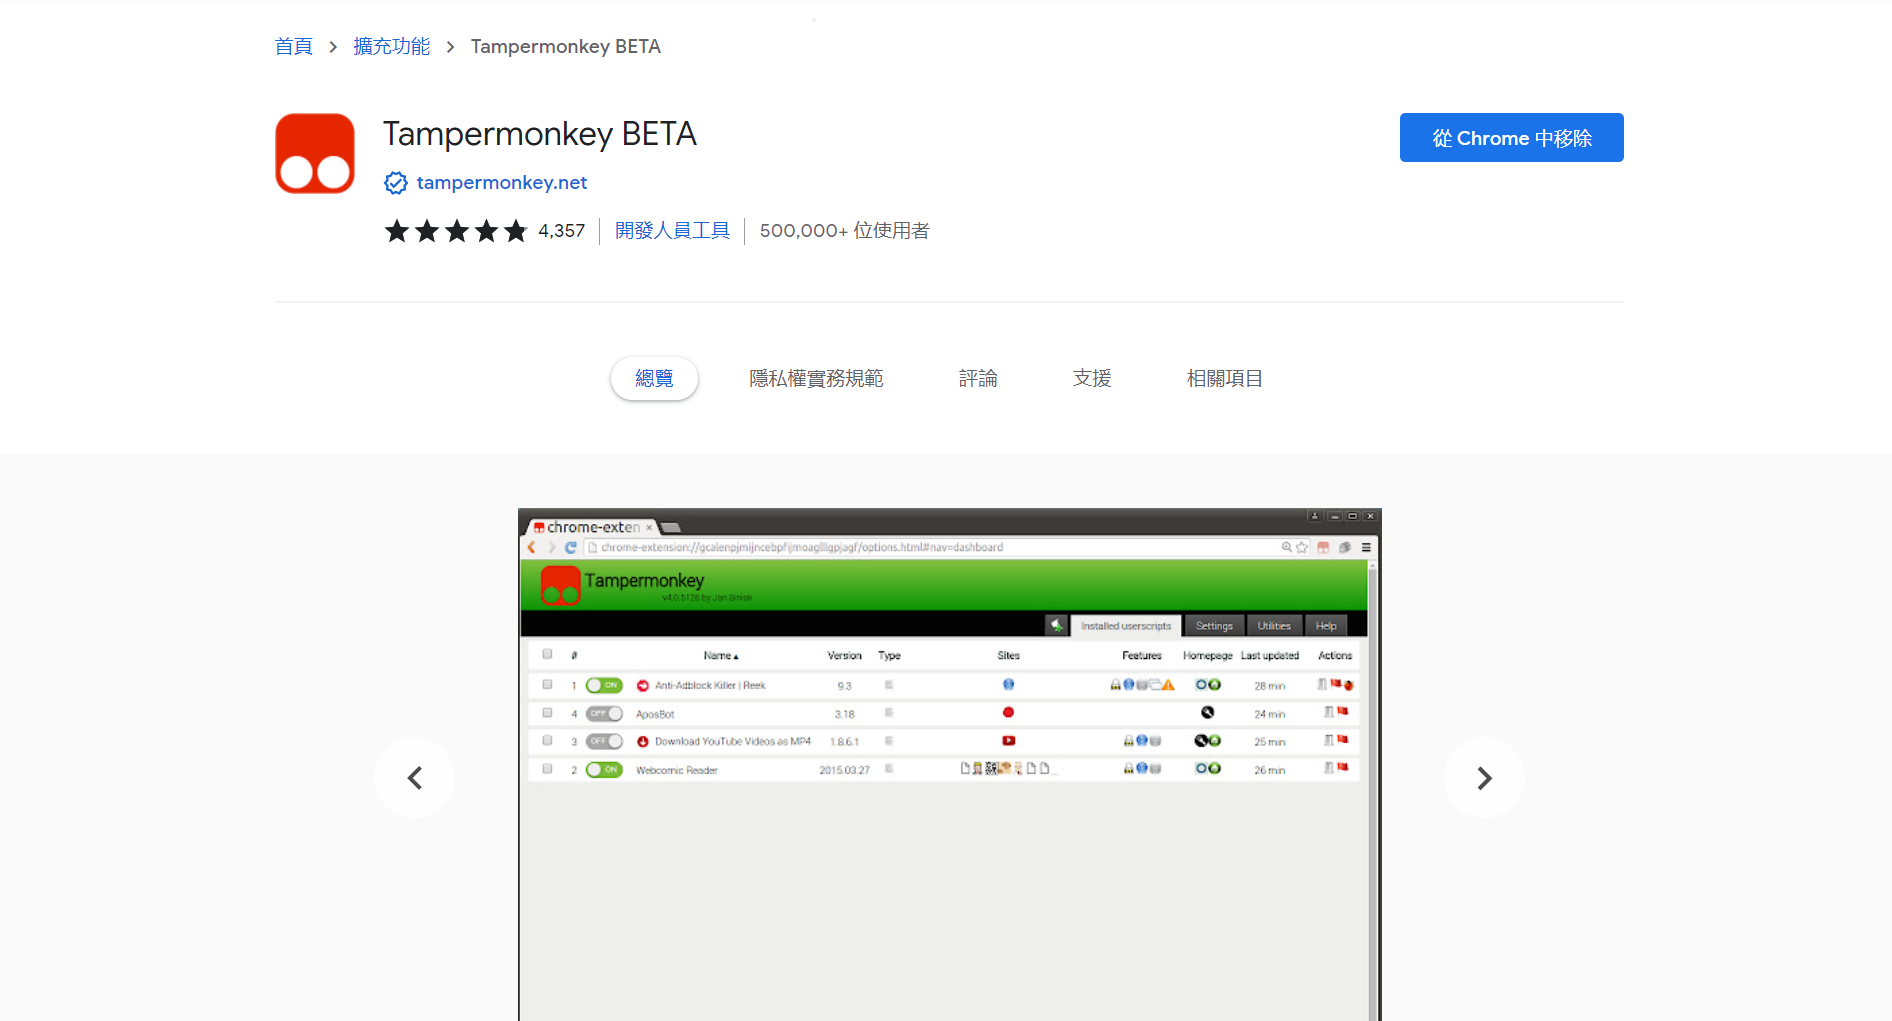1892x1021 pixels.
Task: Click the red flag icon in AposBot row
Action: pyautogui.click(x=1343, y=712)
